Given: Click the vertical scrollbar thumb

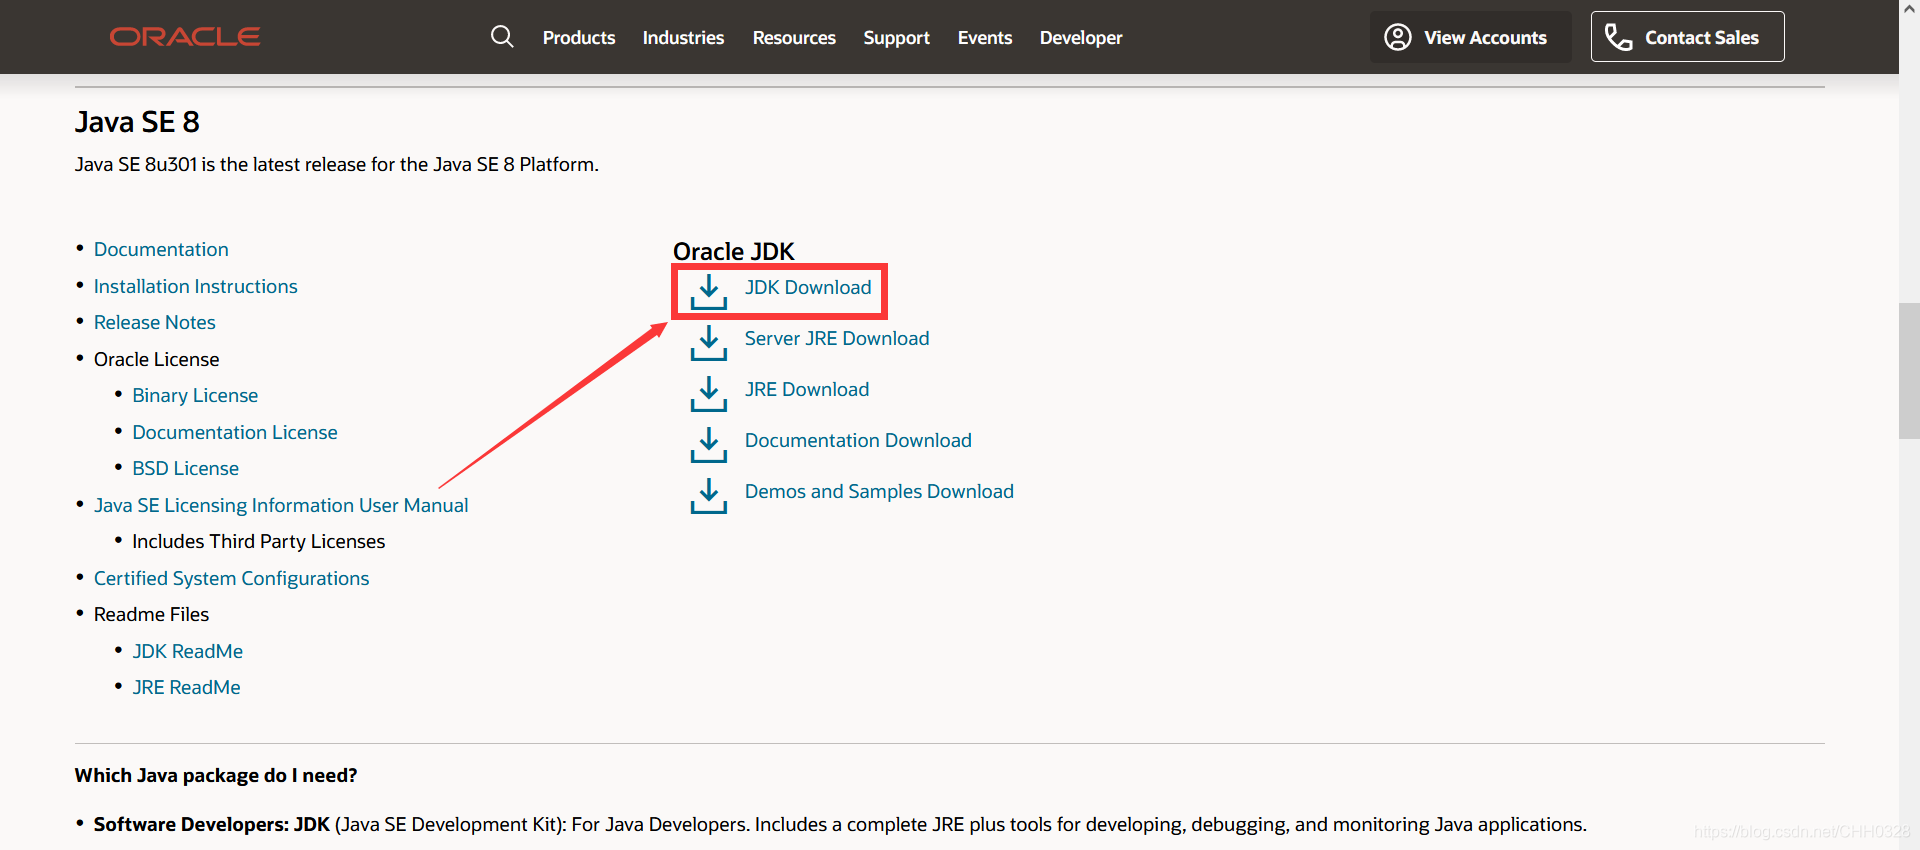Looking at the screenshot, I should pos(1909,371).
